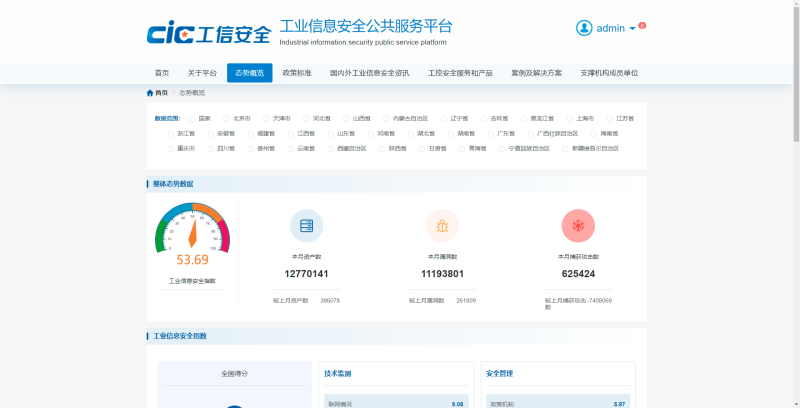Open the 关于平台 navigation tab

[x=202, y=73]
